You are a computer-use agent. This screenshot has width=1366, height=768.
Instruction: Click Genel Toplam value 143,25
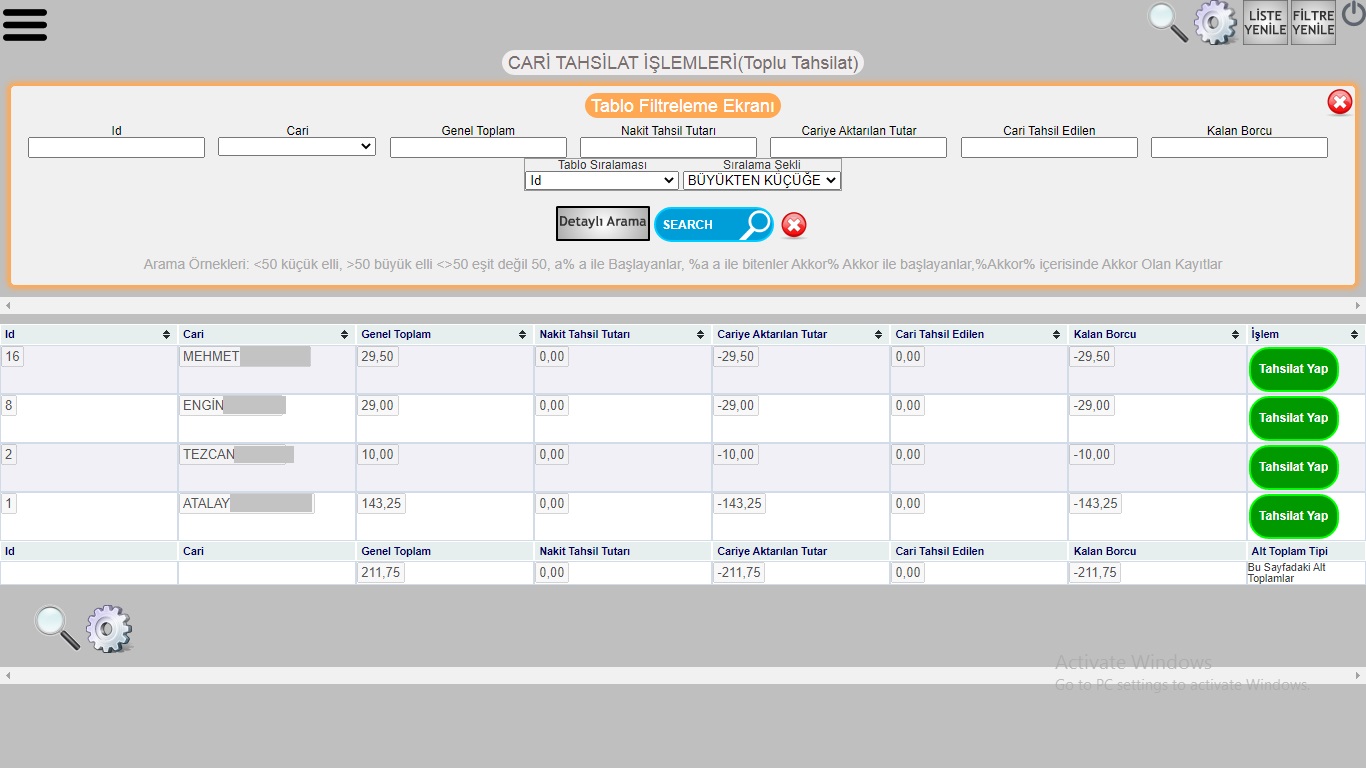(x=382, y=503)
